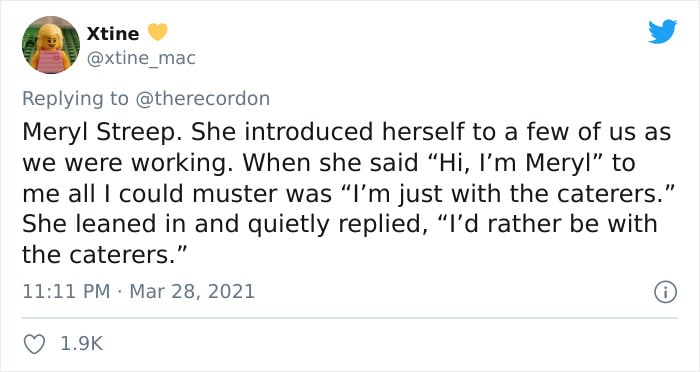Like the tweet using the heart outline icon

34,344
